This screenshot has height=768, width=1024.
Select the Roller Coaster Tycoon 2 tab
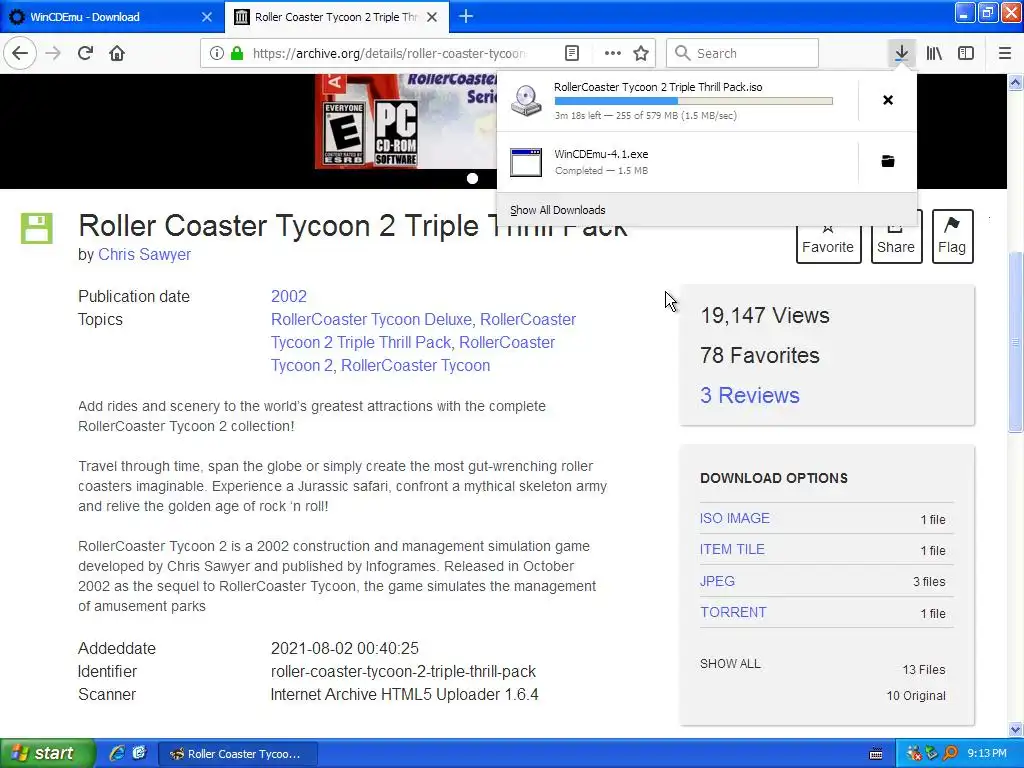337,17
